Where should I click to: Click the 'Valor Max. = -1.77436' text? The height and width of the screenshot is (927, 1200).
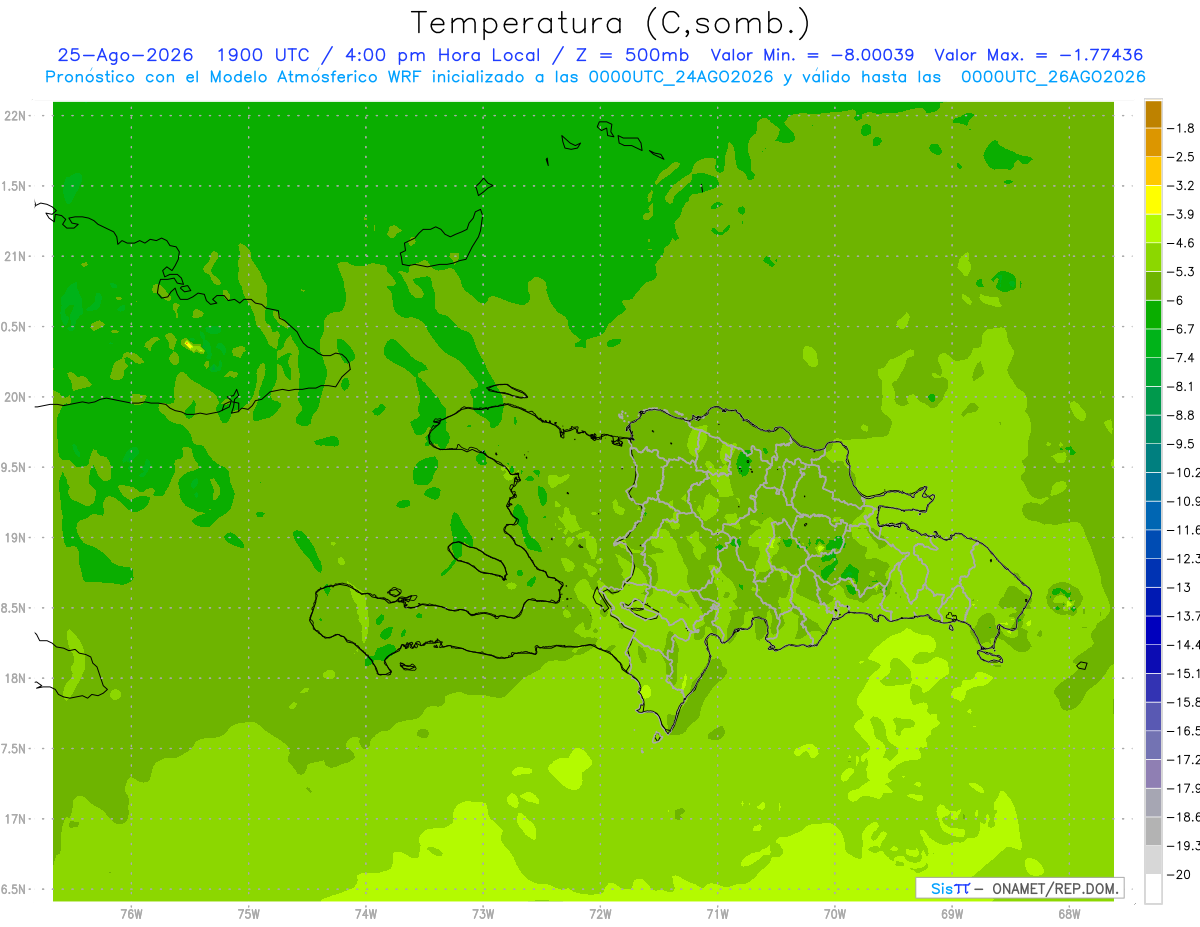coord(1038,55)
